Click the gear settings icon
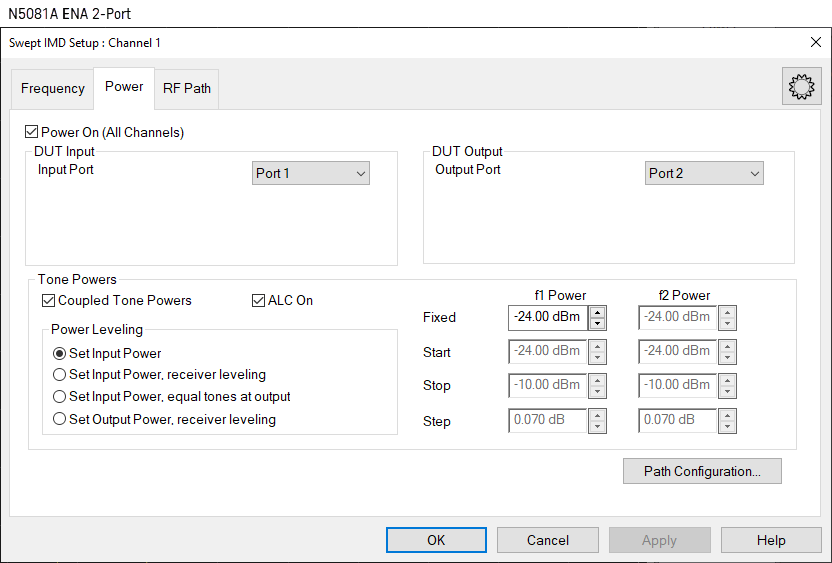 pyautogui.click(x=800, y=87)
